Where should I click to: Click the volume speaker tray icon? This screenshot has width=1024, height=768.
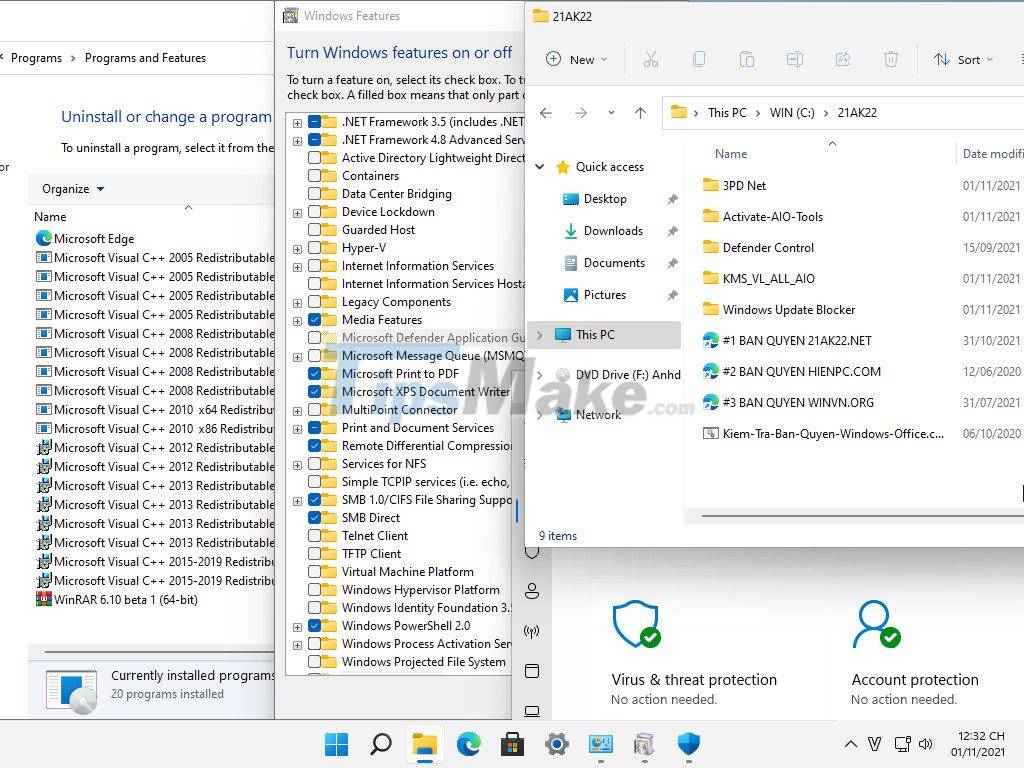tap(925, 743)
